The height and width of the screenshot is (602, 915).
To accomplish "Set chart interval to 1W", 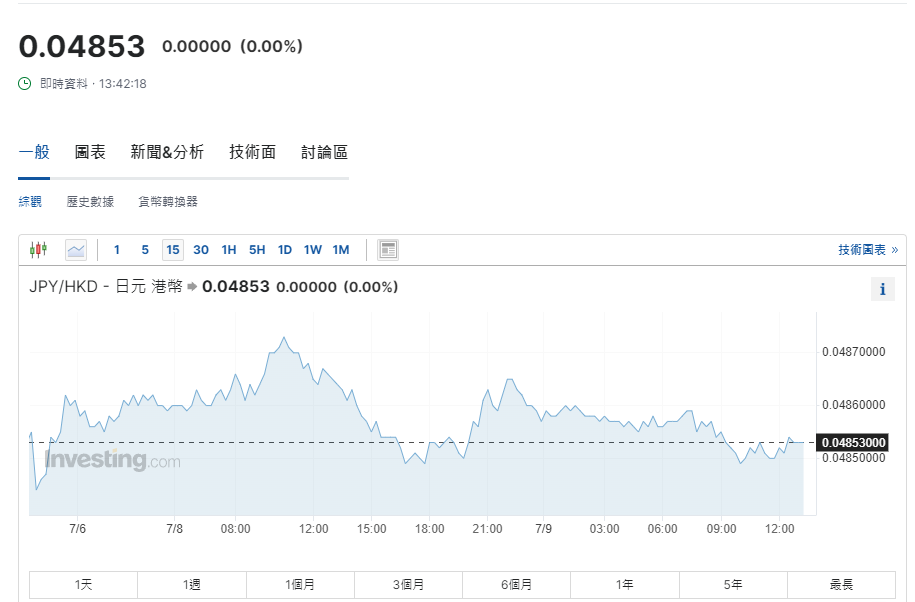I will tap(313, 249).
